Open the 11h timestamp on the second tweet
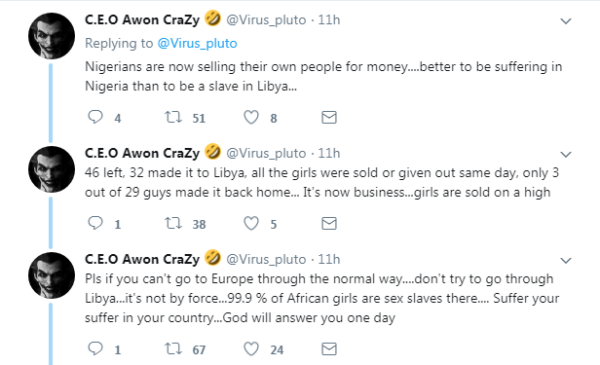 pyautogui.click(x=329, y=153)
